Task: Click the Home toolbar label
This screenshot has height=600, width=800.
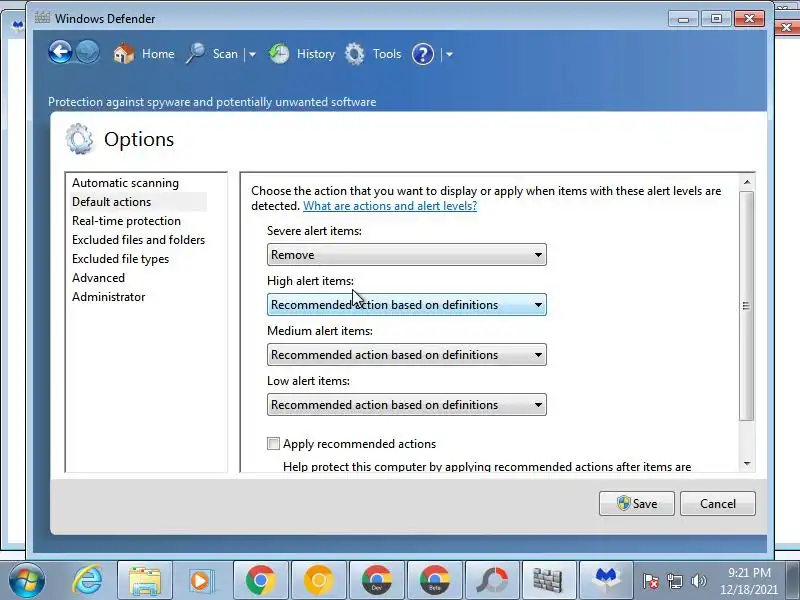Action: click(x=158, y=54)
